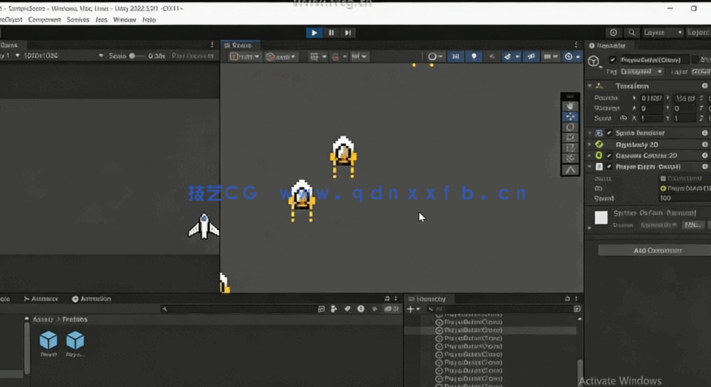This screenshot has height=387, width=711.
Task: Select the custom editor tool at overlay bottom
Action: tap(570, 170)
